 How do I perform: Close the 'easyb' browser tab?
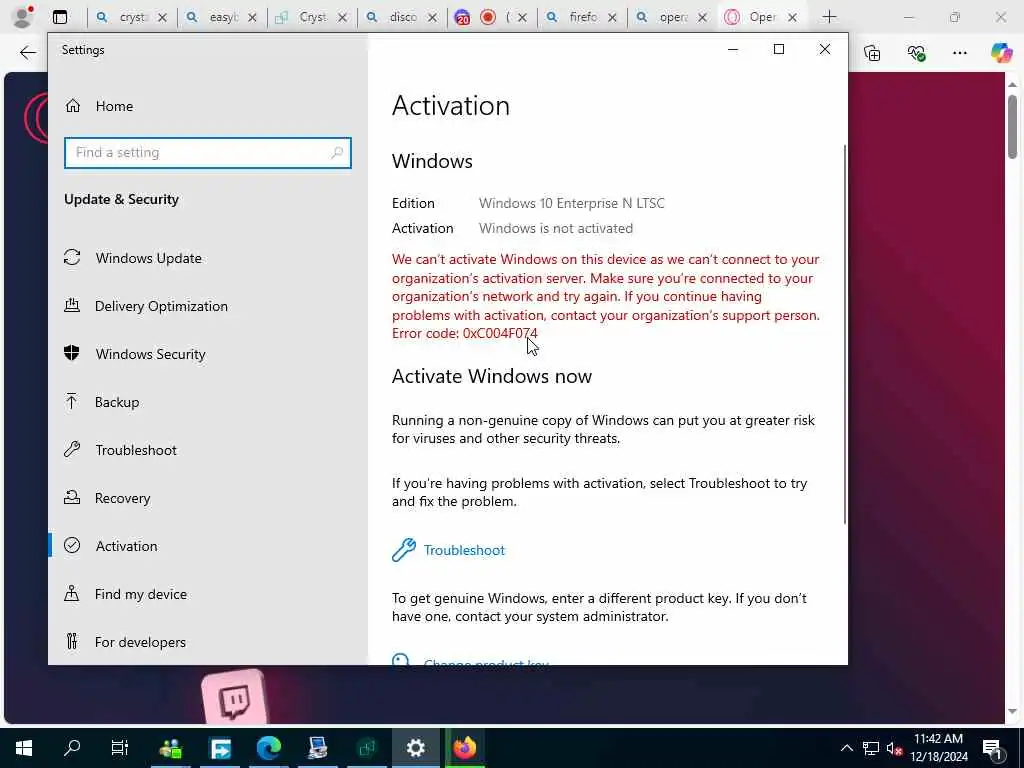pos(252,18)
